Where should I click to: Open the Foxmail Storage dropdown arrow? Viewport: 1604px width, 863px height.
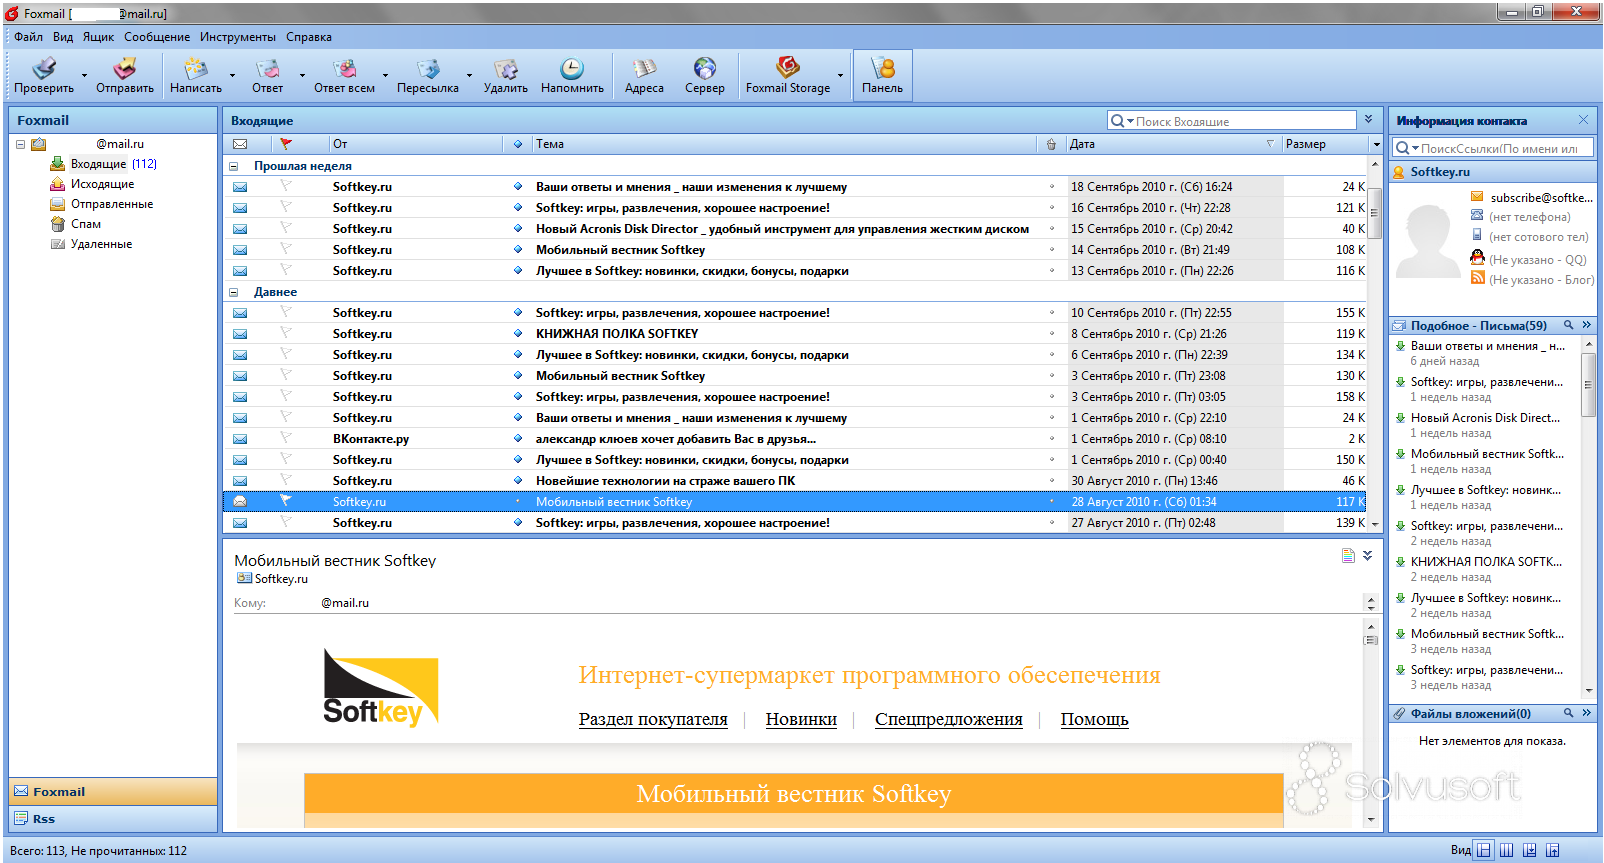point(840,75)
